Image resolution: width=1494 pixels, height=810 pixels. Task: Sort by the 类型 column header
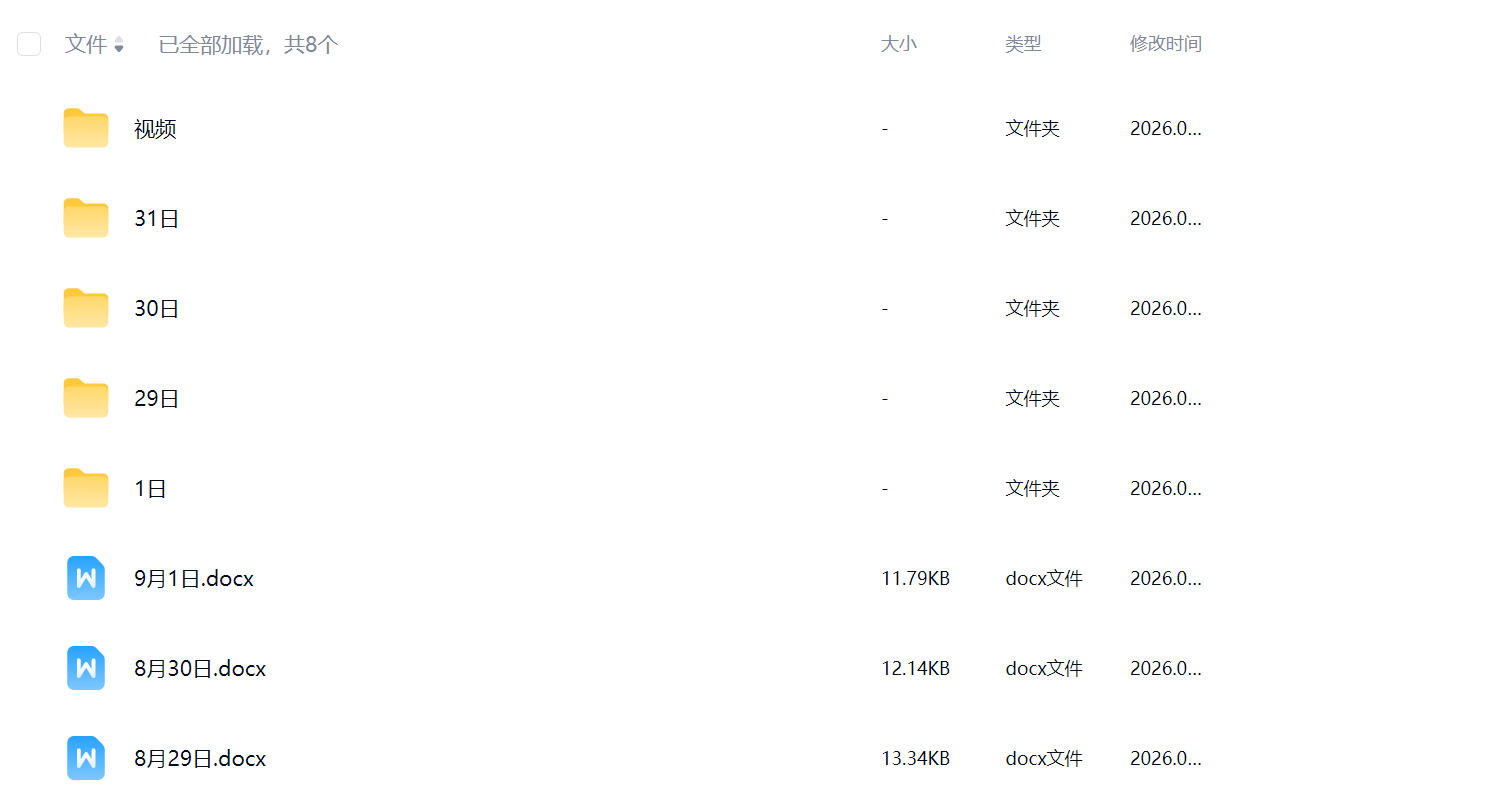click(1023, 44)
